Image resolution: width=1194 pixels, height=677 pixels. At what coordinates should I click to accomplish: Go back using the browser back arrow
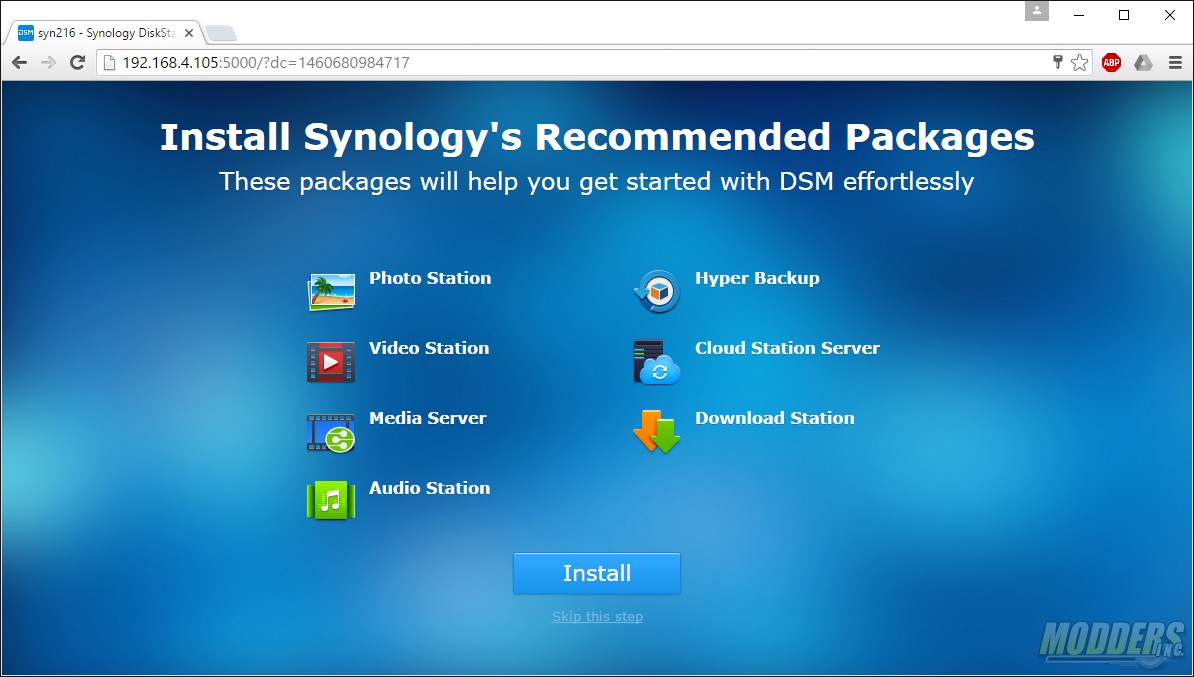click(19, 62)
